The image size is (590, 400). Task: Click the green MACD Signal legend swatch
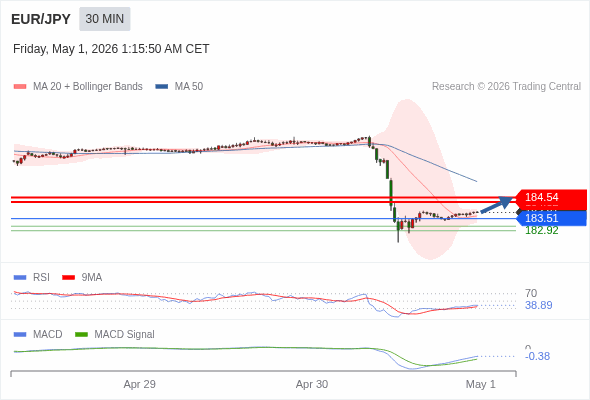82,335
